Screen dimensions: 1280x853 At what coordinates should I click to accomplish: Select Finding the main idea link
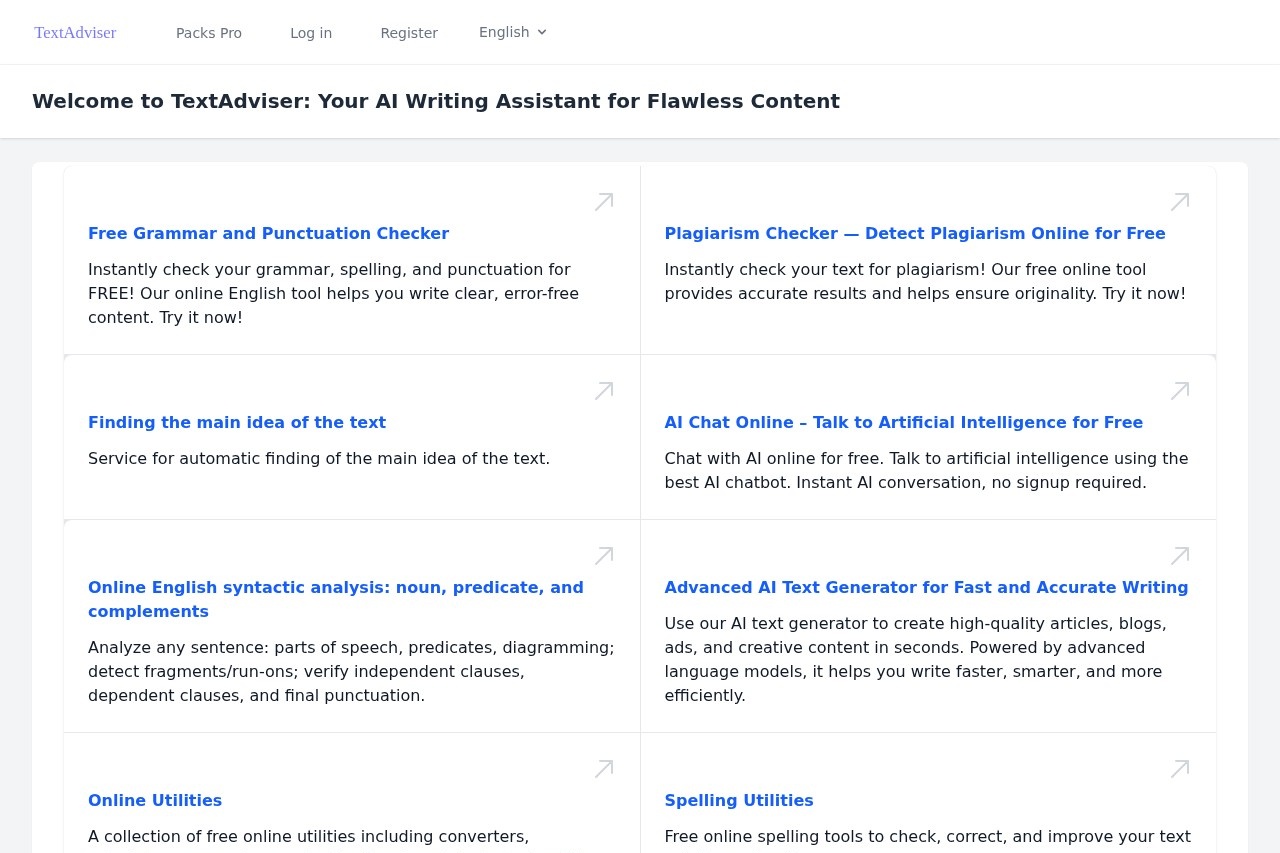[237, 422]
